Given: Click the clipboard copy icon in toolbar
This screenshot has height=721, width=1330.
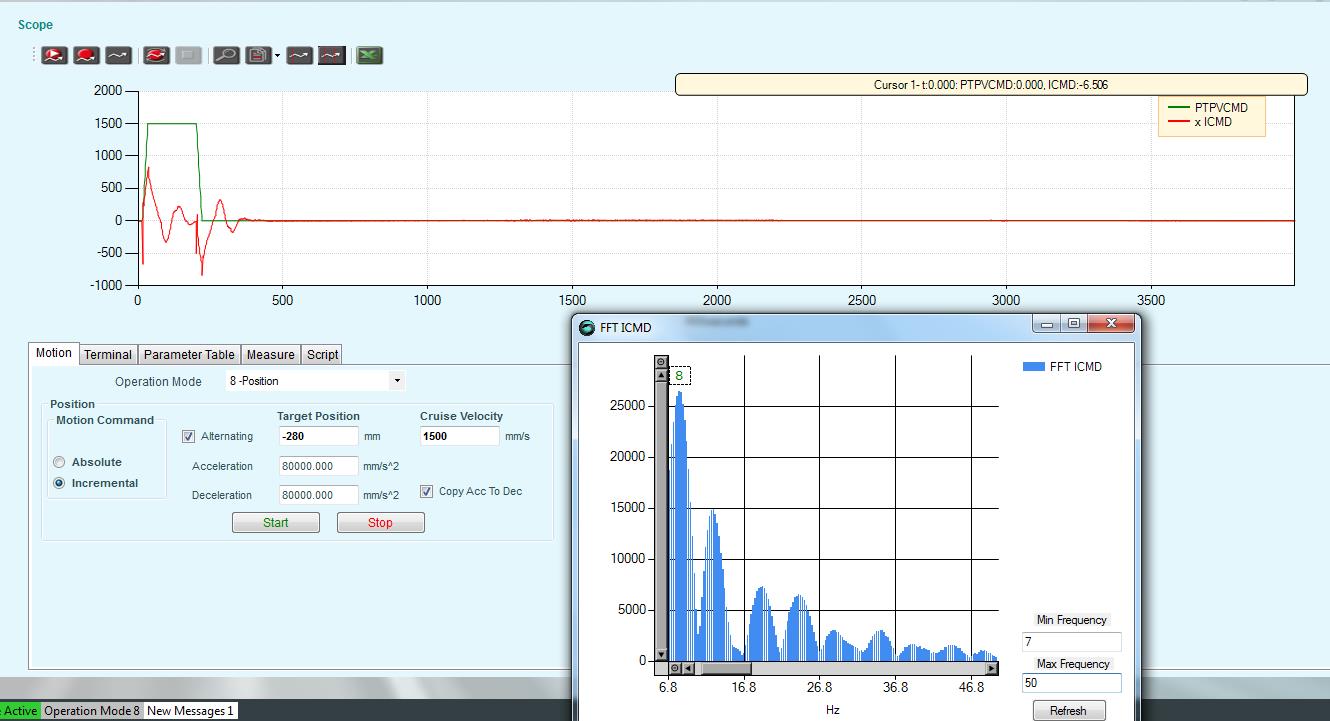Looking at the screenshot, I should 258,56.
